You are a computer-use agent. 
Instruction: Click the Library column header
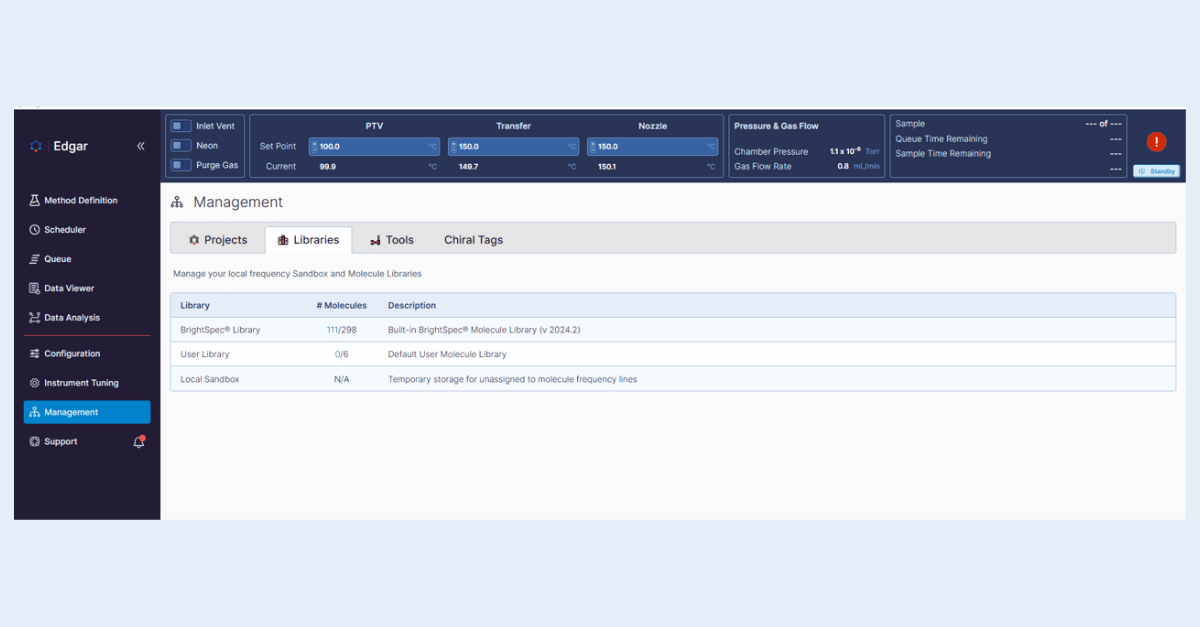click(x=195, y=305)
